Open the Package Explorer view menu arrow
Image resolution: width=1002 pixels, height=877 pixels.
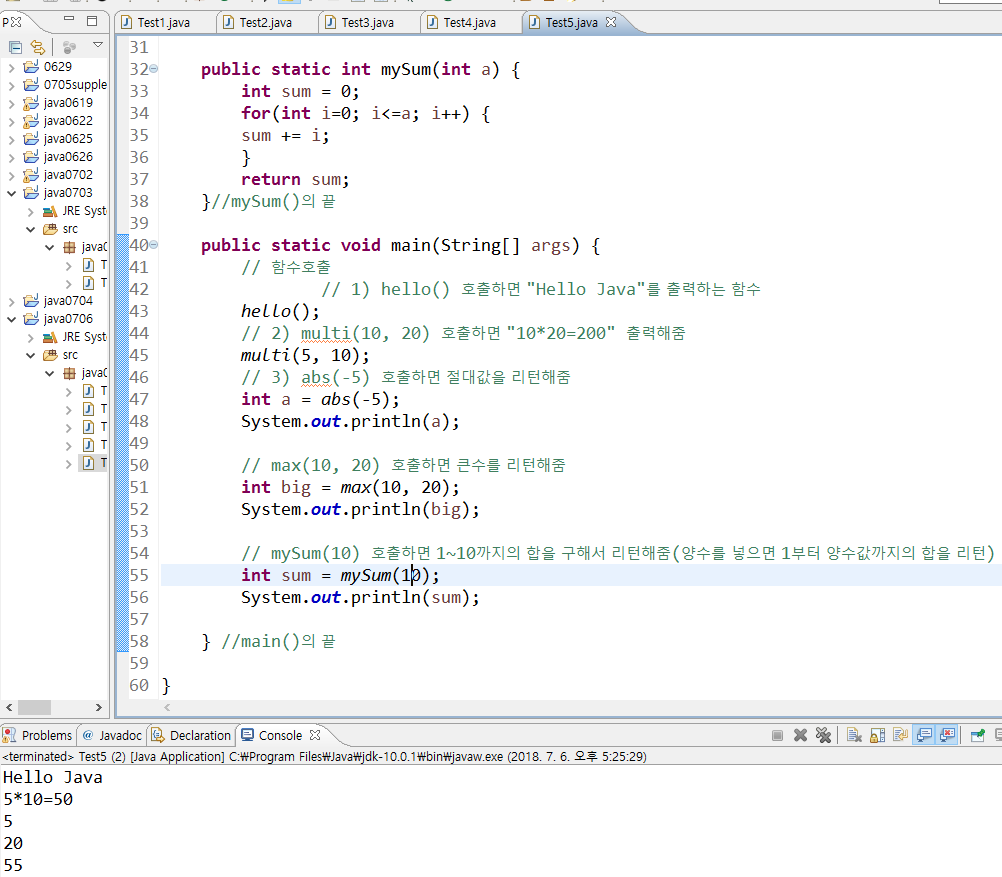[x=98, y=45]
